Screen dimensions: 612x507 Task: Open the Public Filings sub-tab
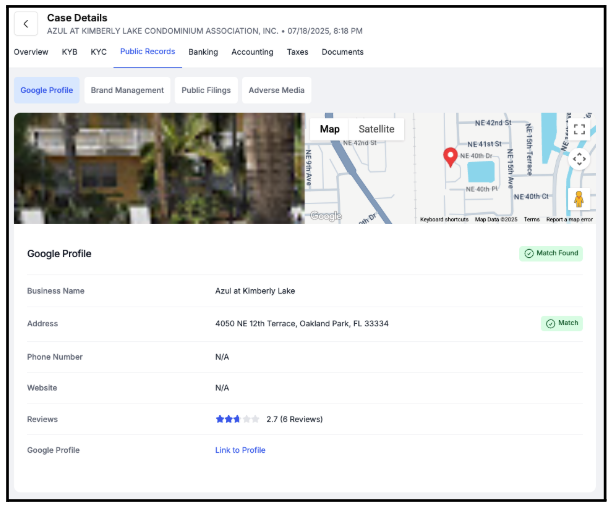[x=206, y=90]
